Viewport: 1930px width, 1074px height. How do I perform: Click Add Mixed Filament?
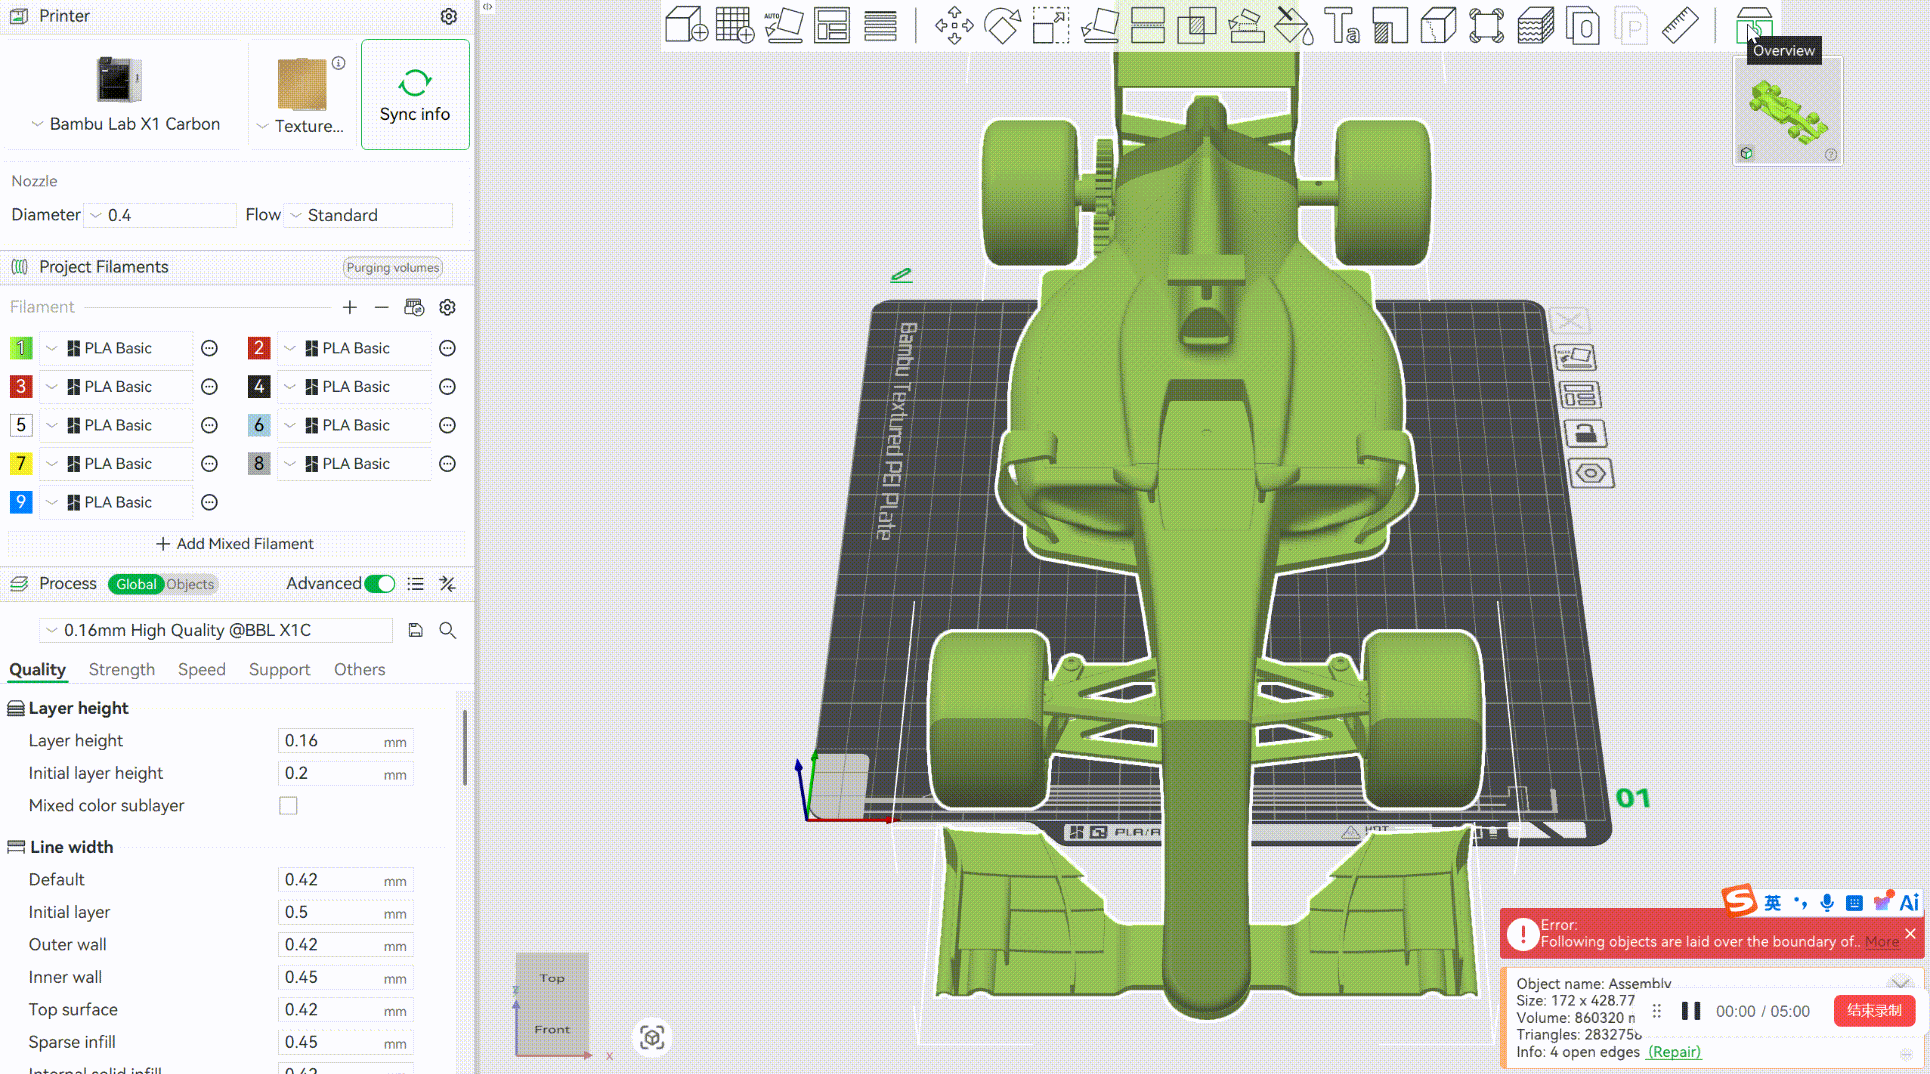click(x=236, y=544)
